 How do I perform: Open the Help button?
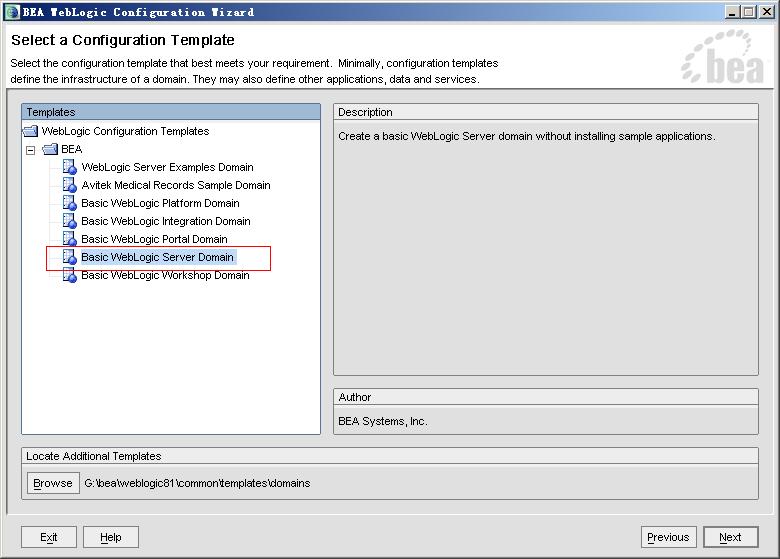[x=110, y=537]
